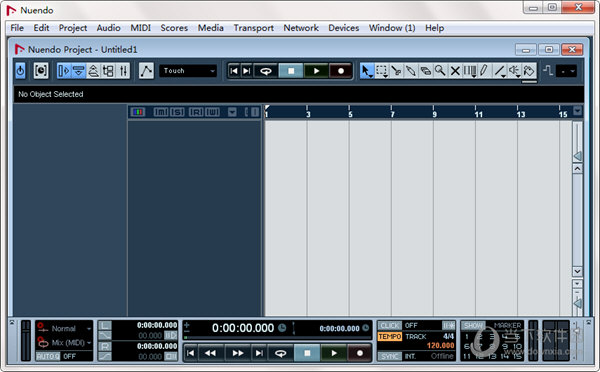Toggle Show Inspector button
The image size is (600, 372).
64,71
